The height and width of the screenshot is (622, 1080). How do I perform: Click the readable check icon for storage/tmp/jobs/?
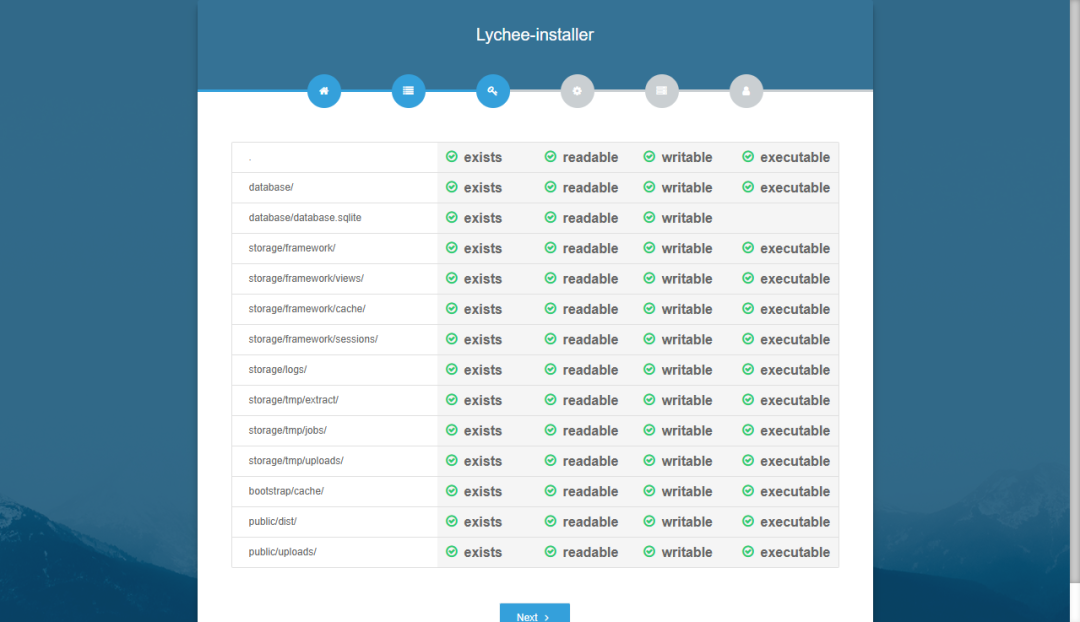550,429
